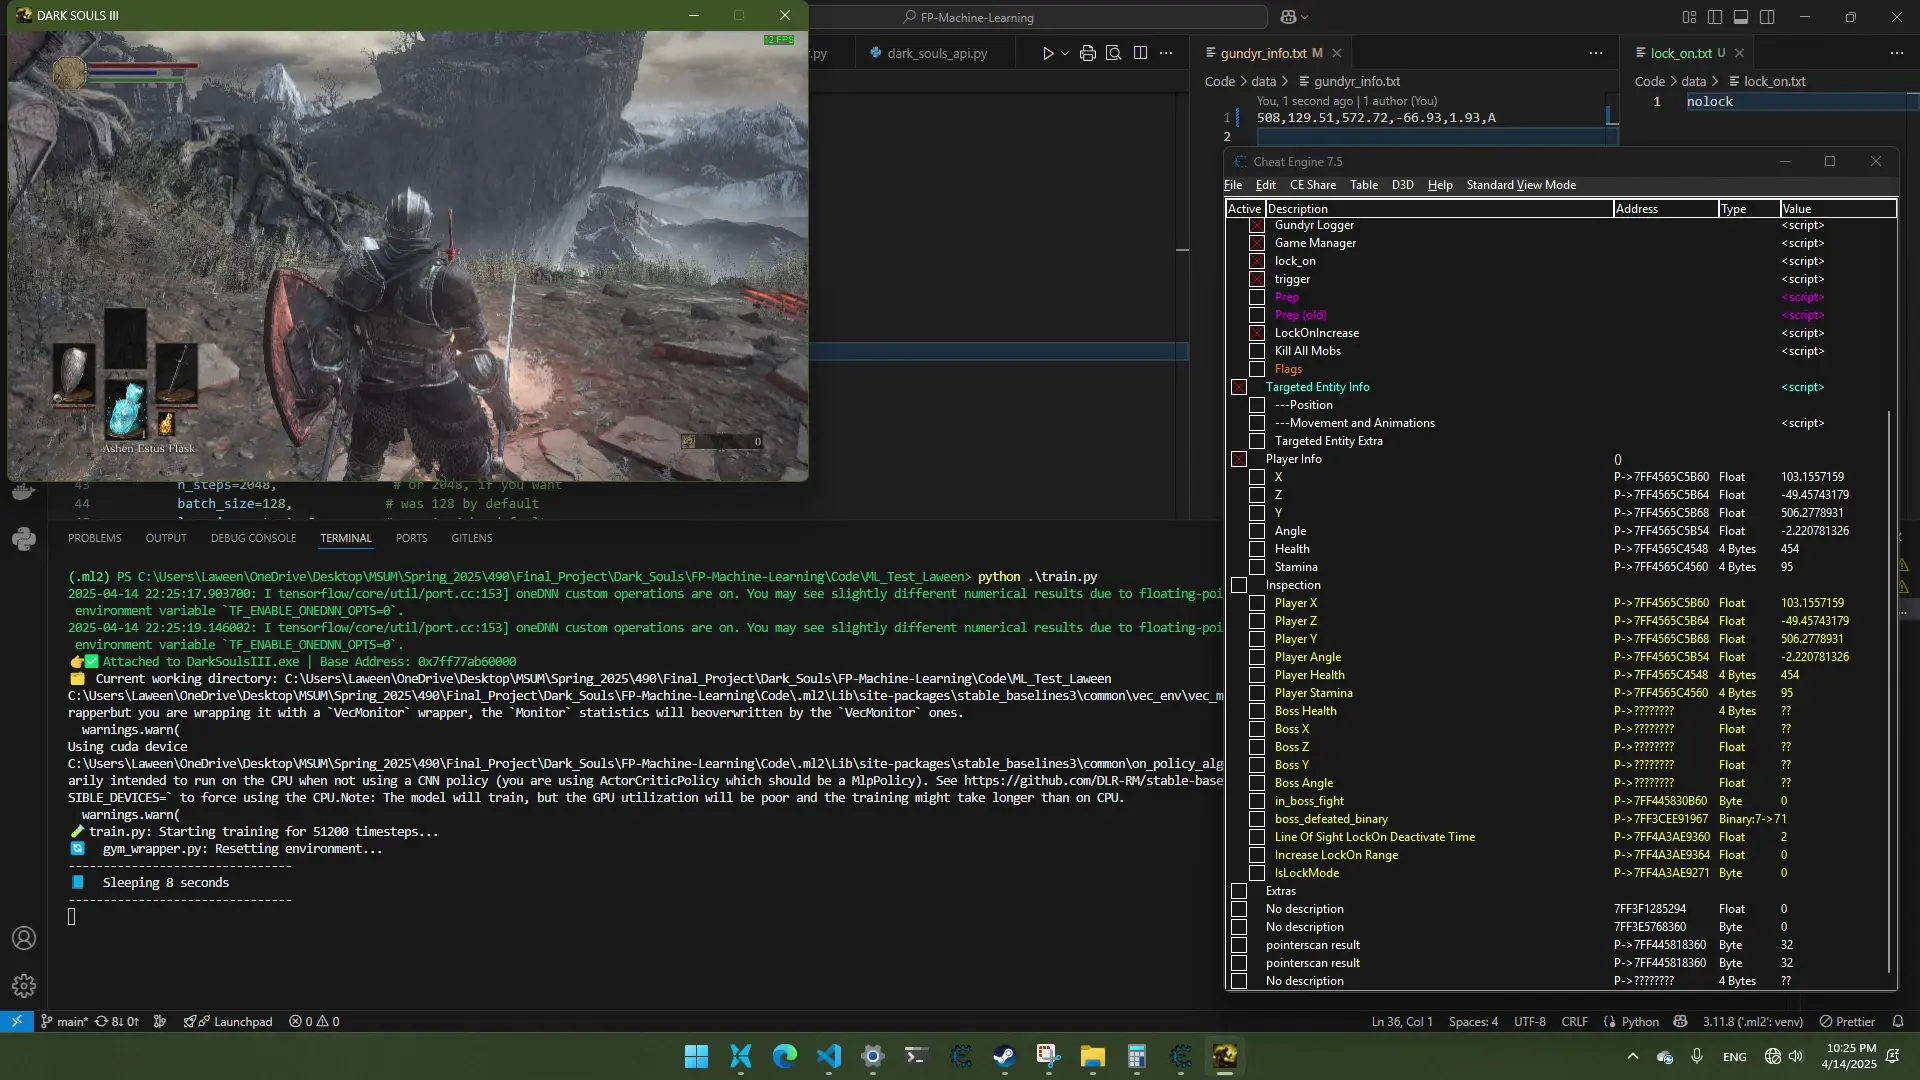
Task: Click the remote window indicator in status bar
Action: (x=16, y=1021)
